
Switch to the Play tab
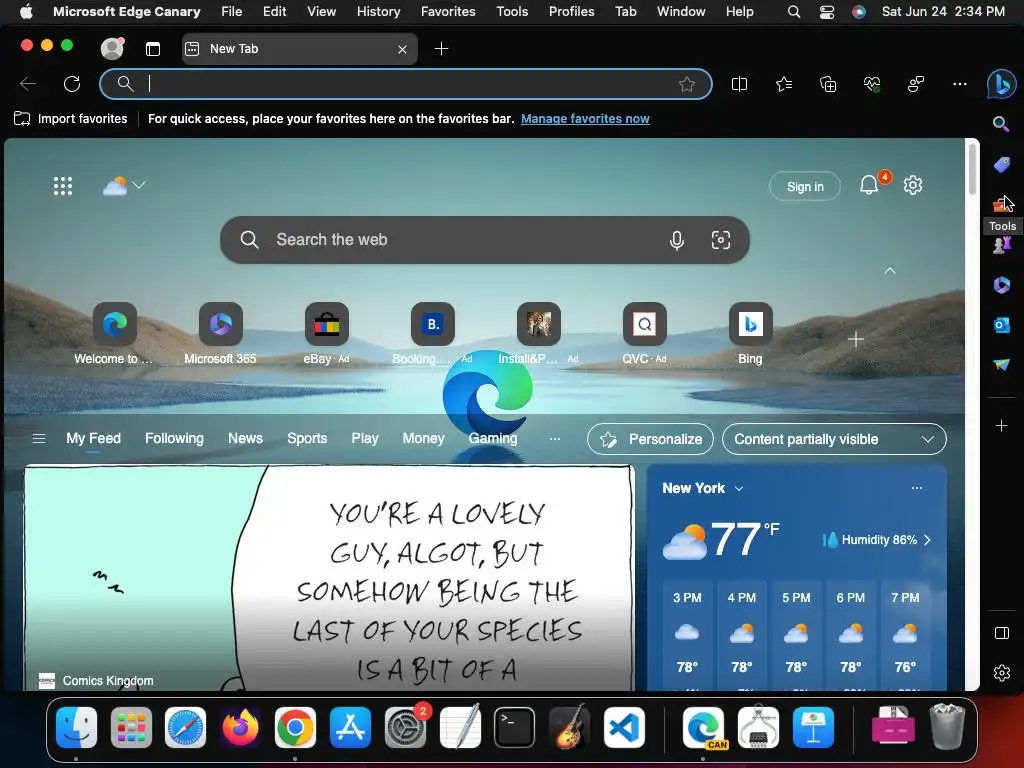coord(364,439)
